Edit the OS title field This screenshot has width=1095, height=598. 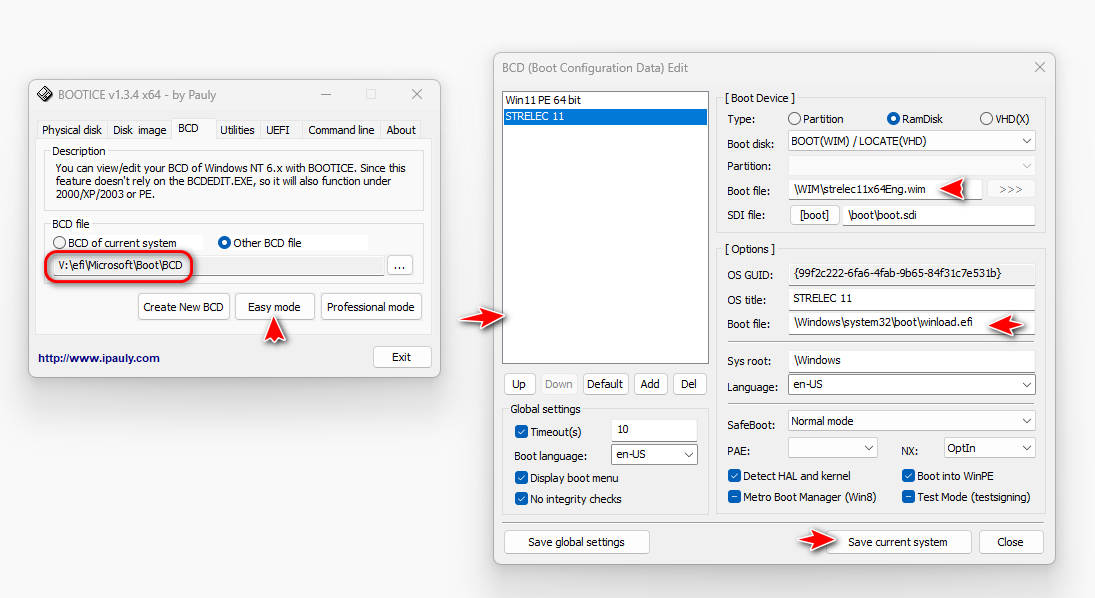point(911,299)
